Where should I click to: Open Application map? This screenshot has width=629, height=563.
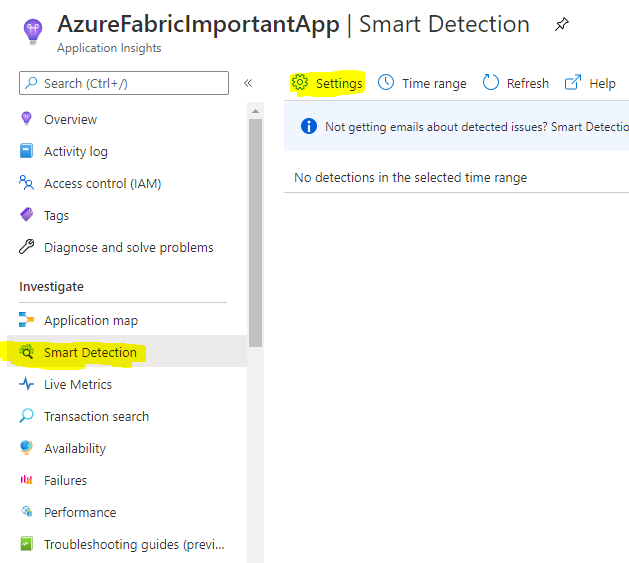(x=127, y=320)
